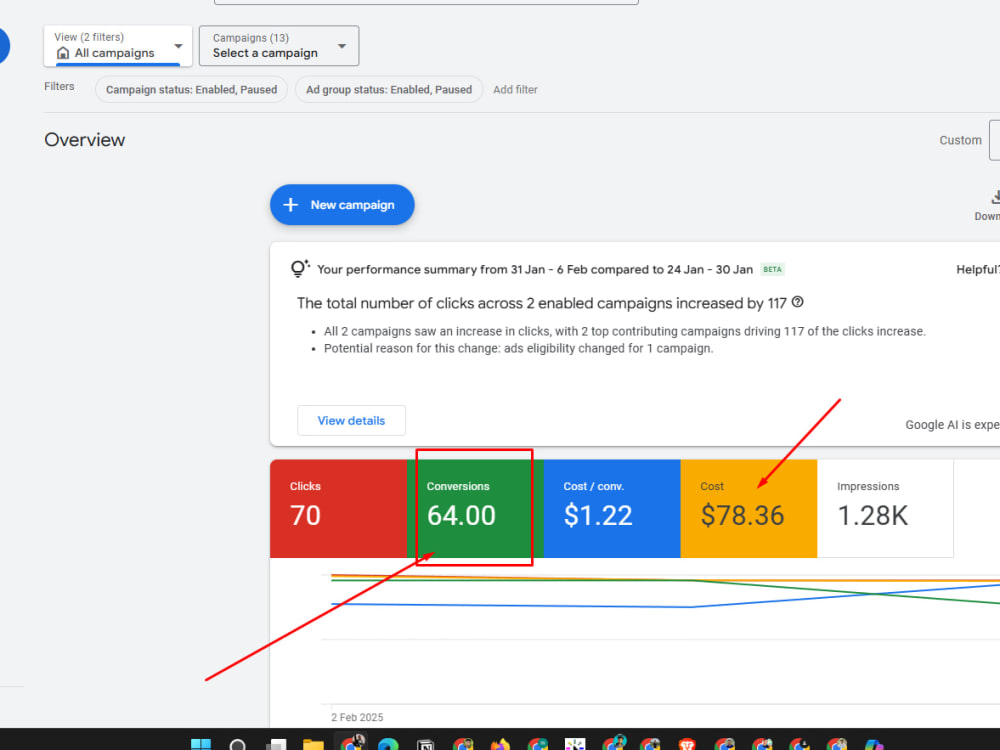
Task: Open Brave browser from the taskbar
Action: (x=687, y=744)
